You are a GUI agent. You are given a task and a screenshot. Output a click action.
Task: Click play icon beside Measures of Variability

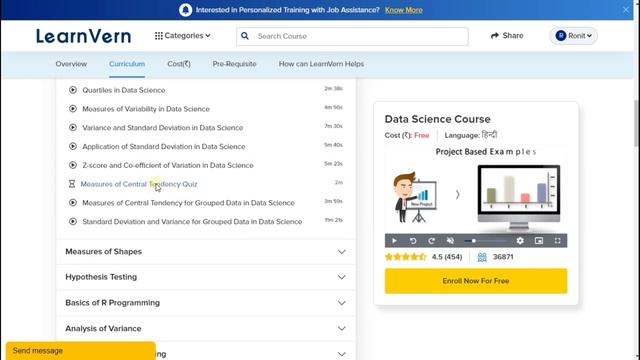(x=73, y=109)
